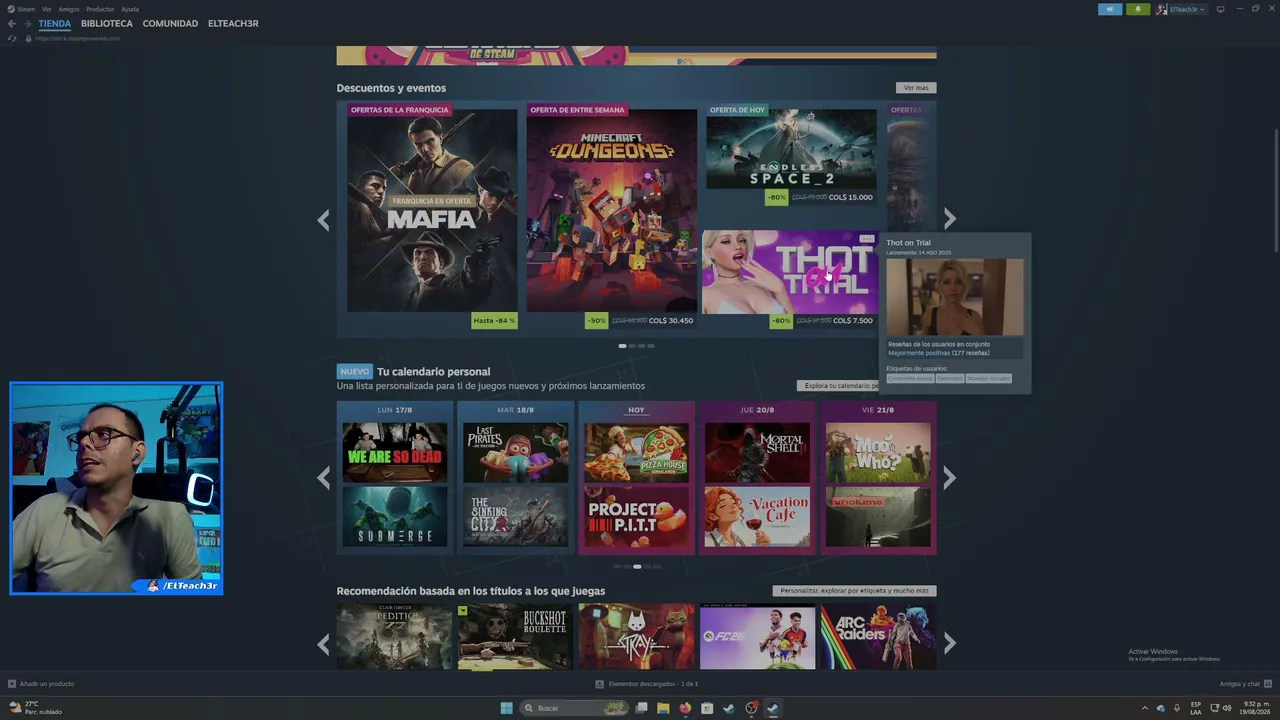Open the Clair Obscur Expedition recommendation
This screenshot has height=720, width=1280.
(394, 636)
